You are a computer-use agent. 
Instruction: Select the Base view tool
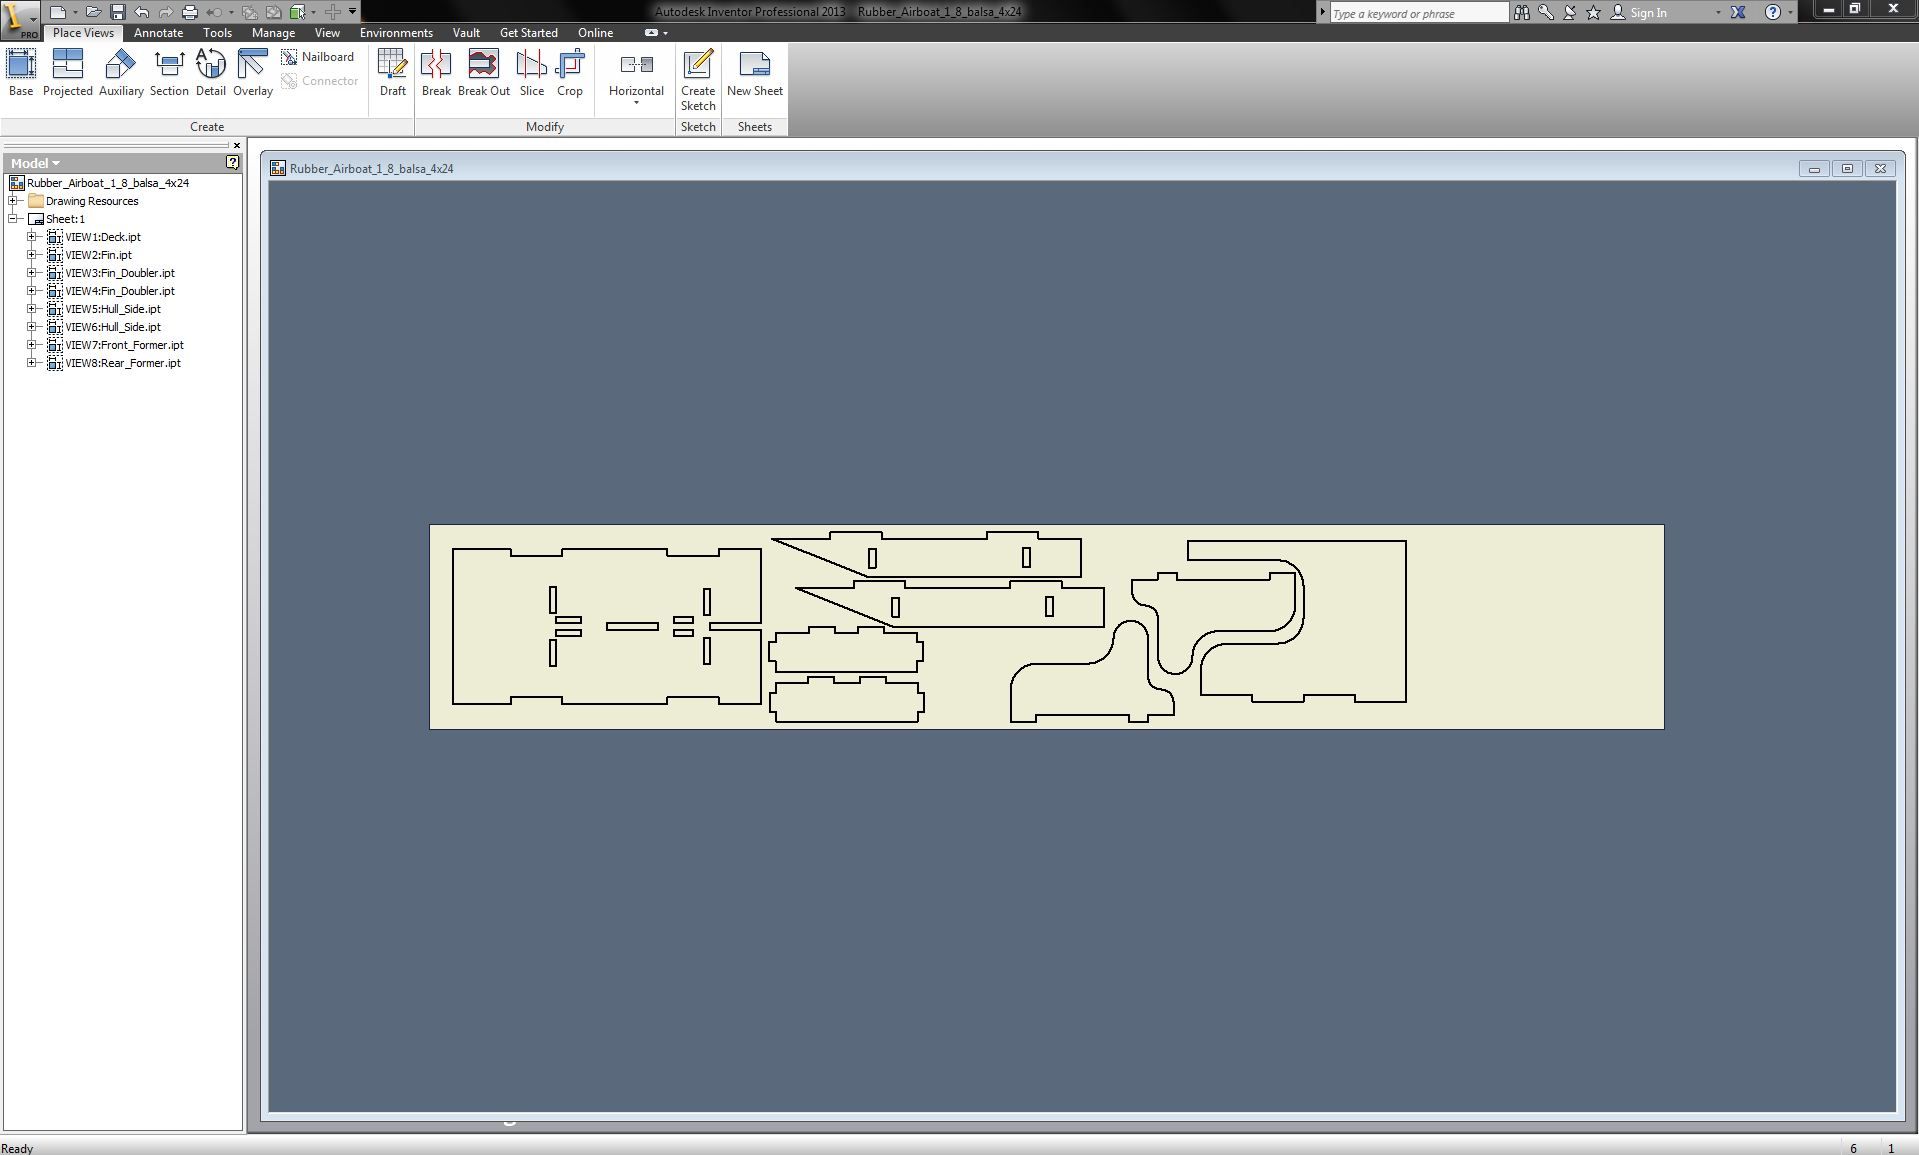click(x=20, y=72)
